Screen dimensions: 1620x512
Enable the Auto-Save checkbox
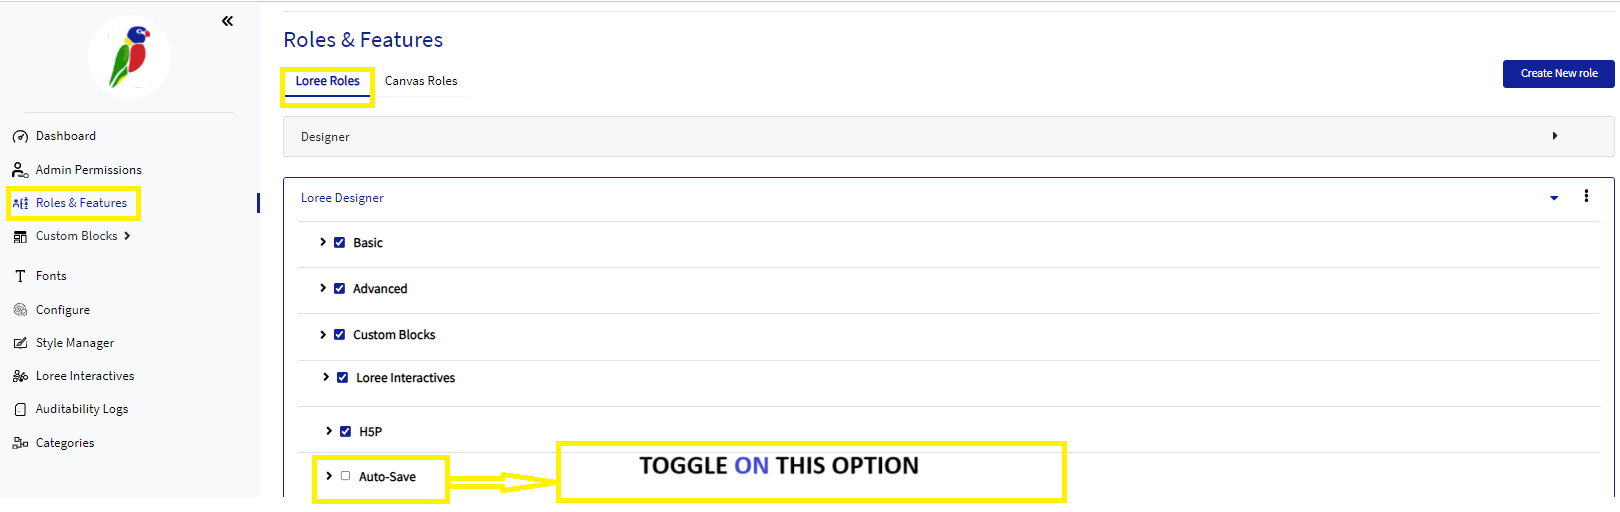345,476
